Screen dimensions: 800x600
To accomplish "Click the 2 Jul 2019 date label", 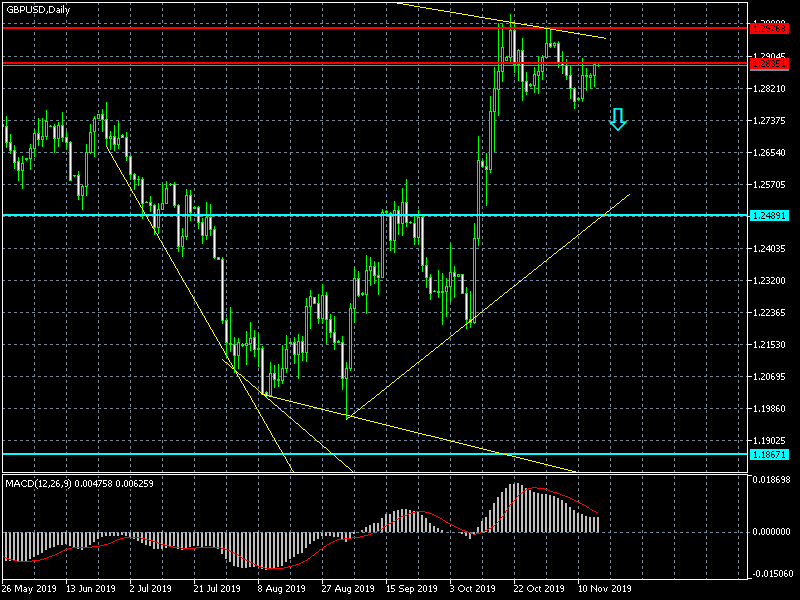I will 151,589.
